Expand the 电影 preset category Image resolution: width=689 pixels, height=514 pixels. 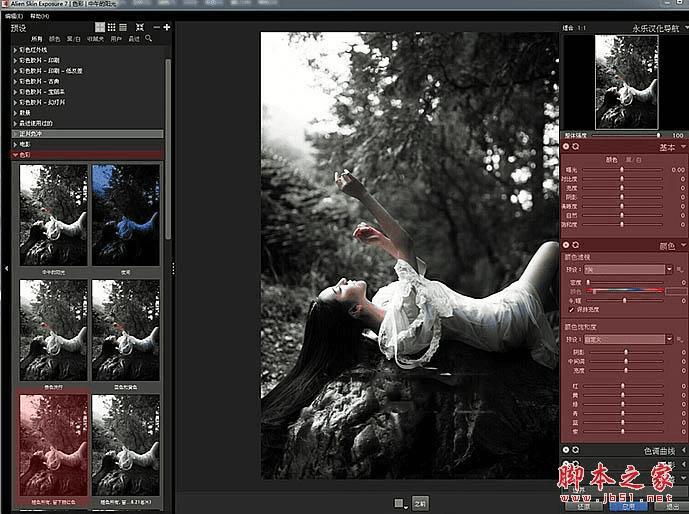(x=25, y=144)
